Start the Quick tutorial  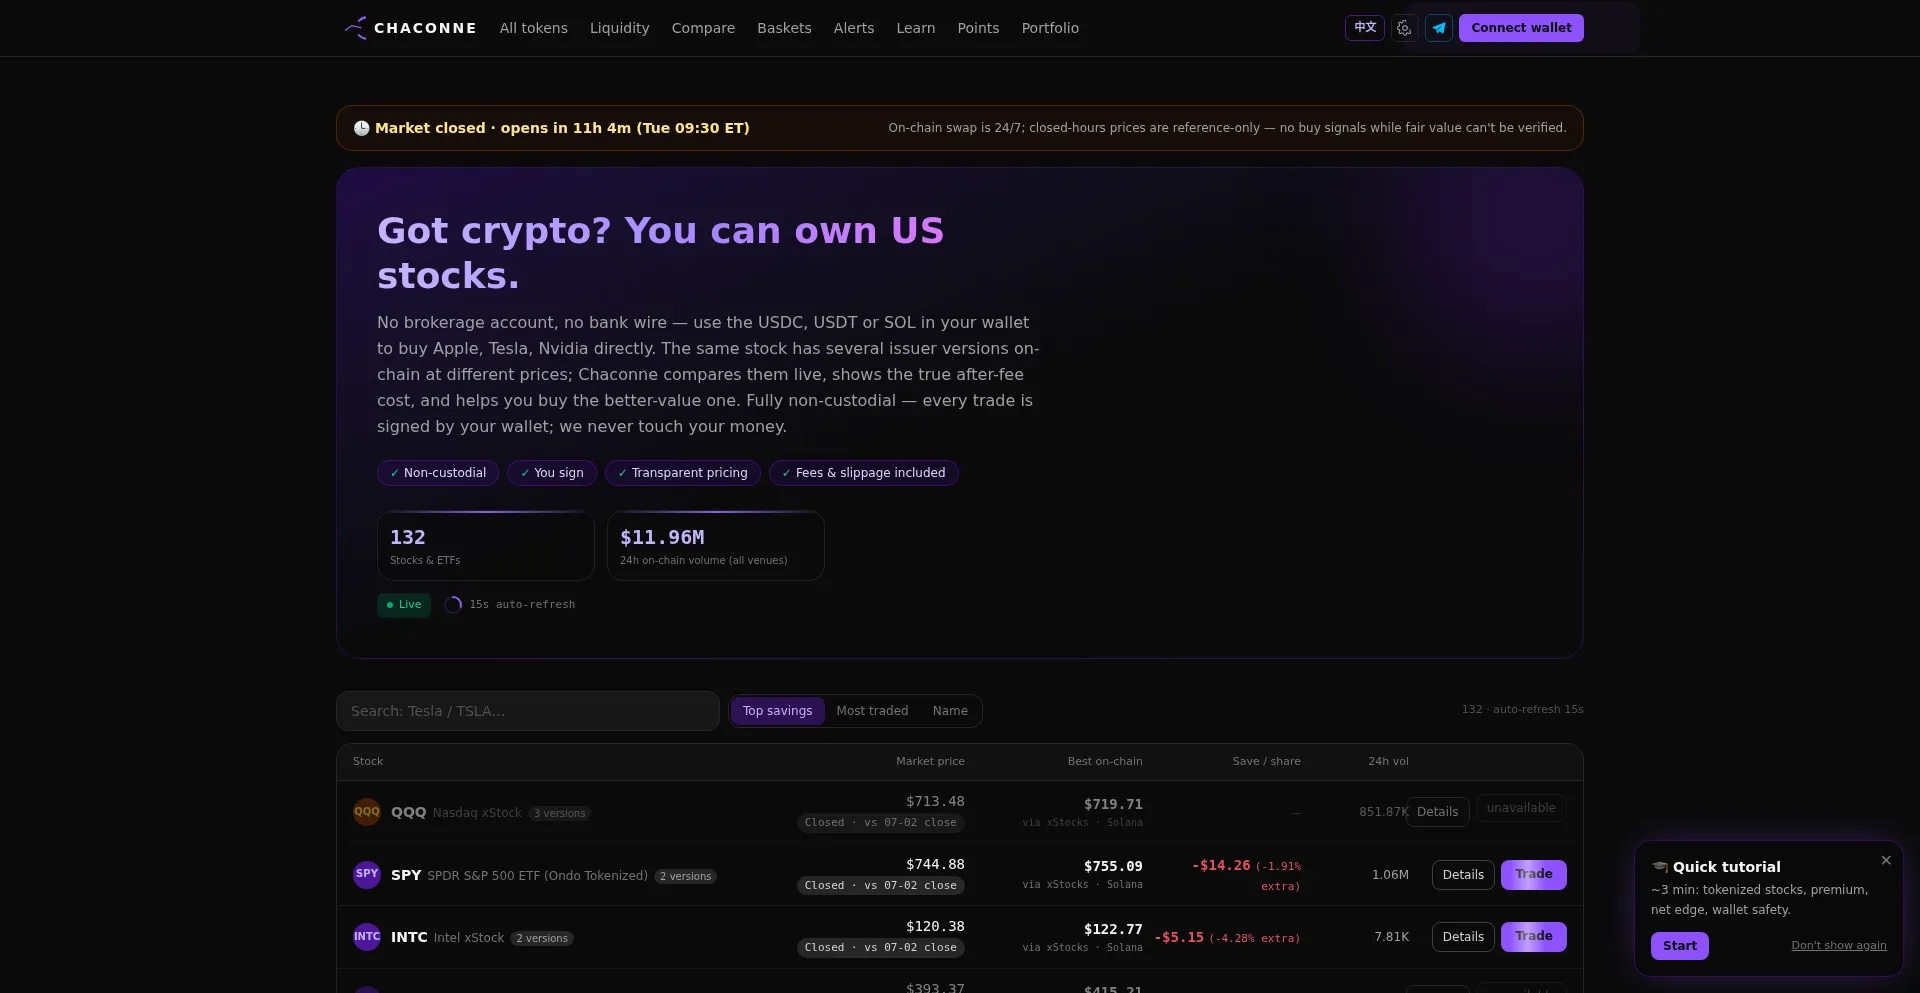click(x=1680, y=946)
